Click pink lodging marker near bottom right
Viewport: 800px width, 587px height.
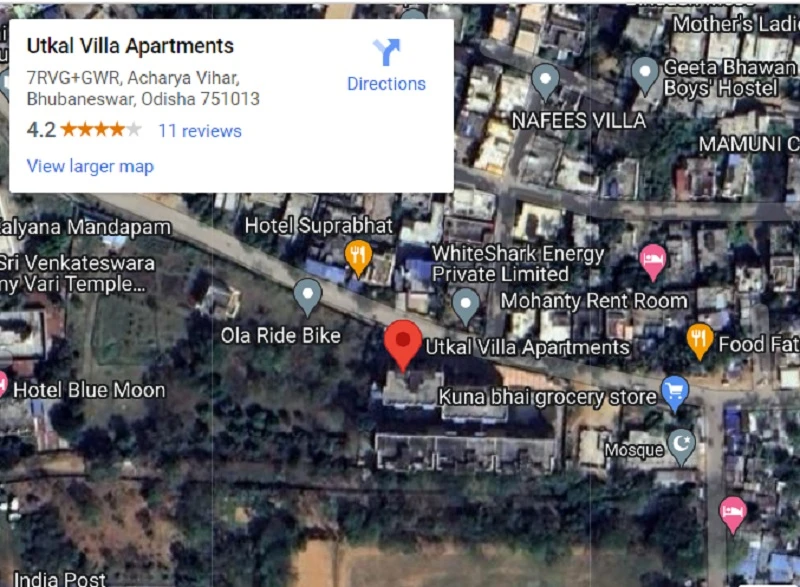click(x=733, y=515)
